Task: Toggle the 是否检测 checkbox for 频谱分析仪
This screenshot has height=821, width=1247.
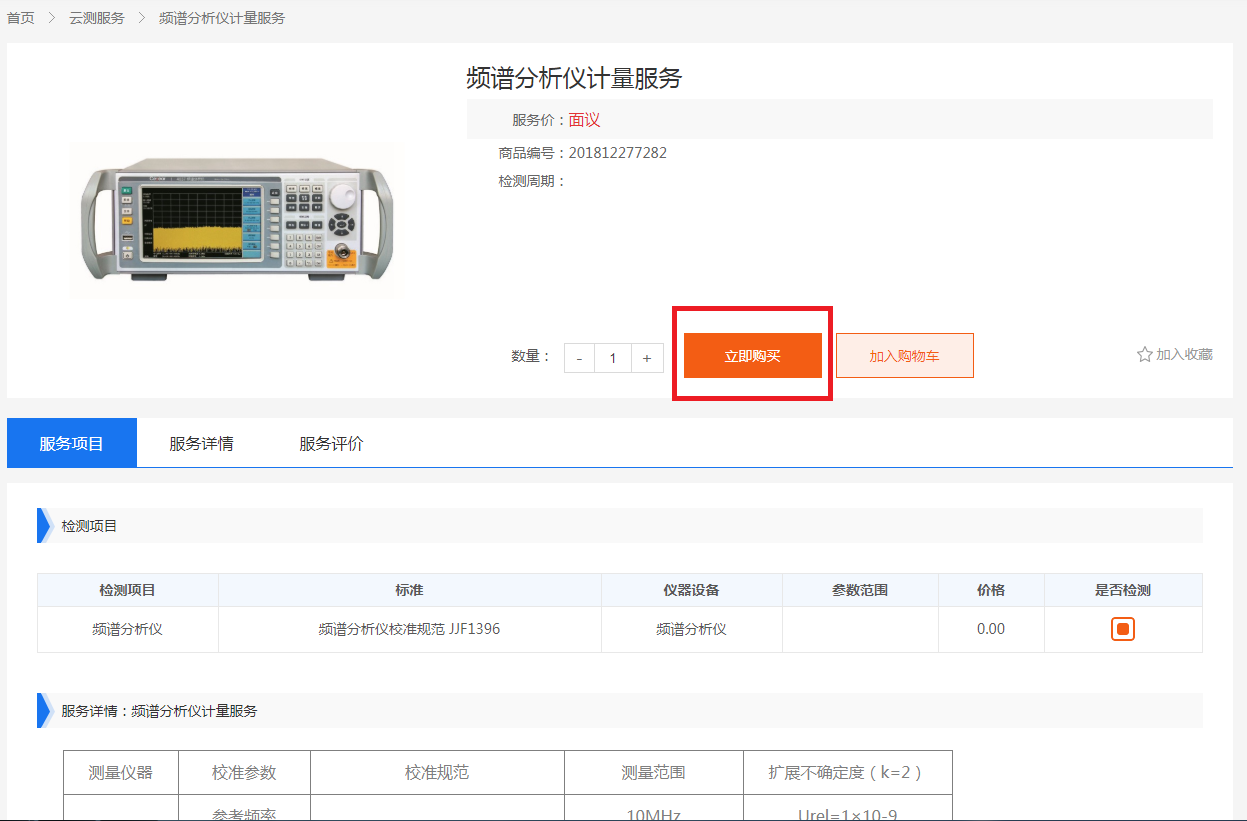Action: coord(1123,629)
